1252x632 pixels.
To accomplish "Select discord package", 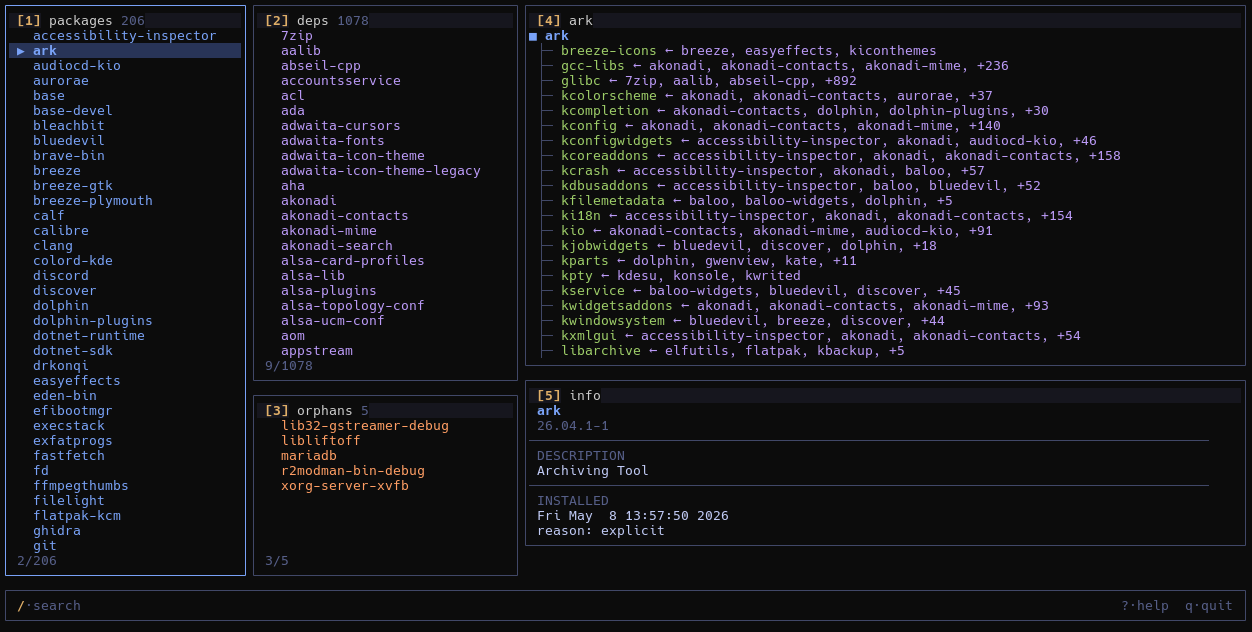I will 61,276.
